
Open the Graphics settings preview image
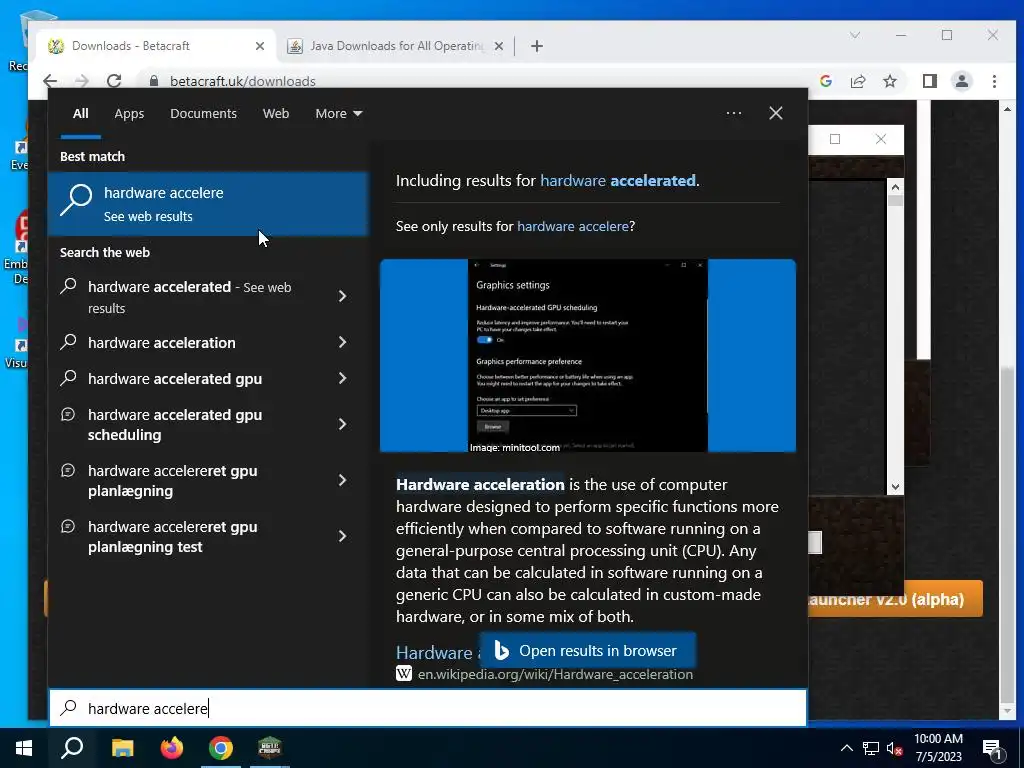pos(588,355)
